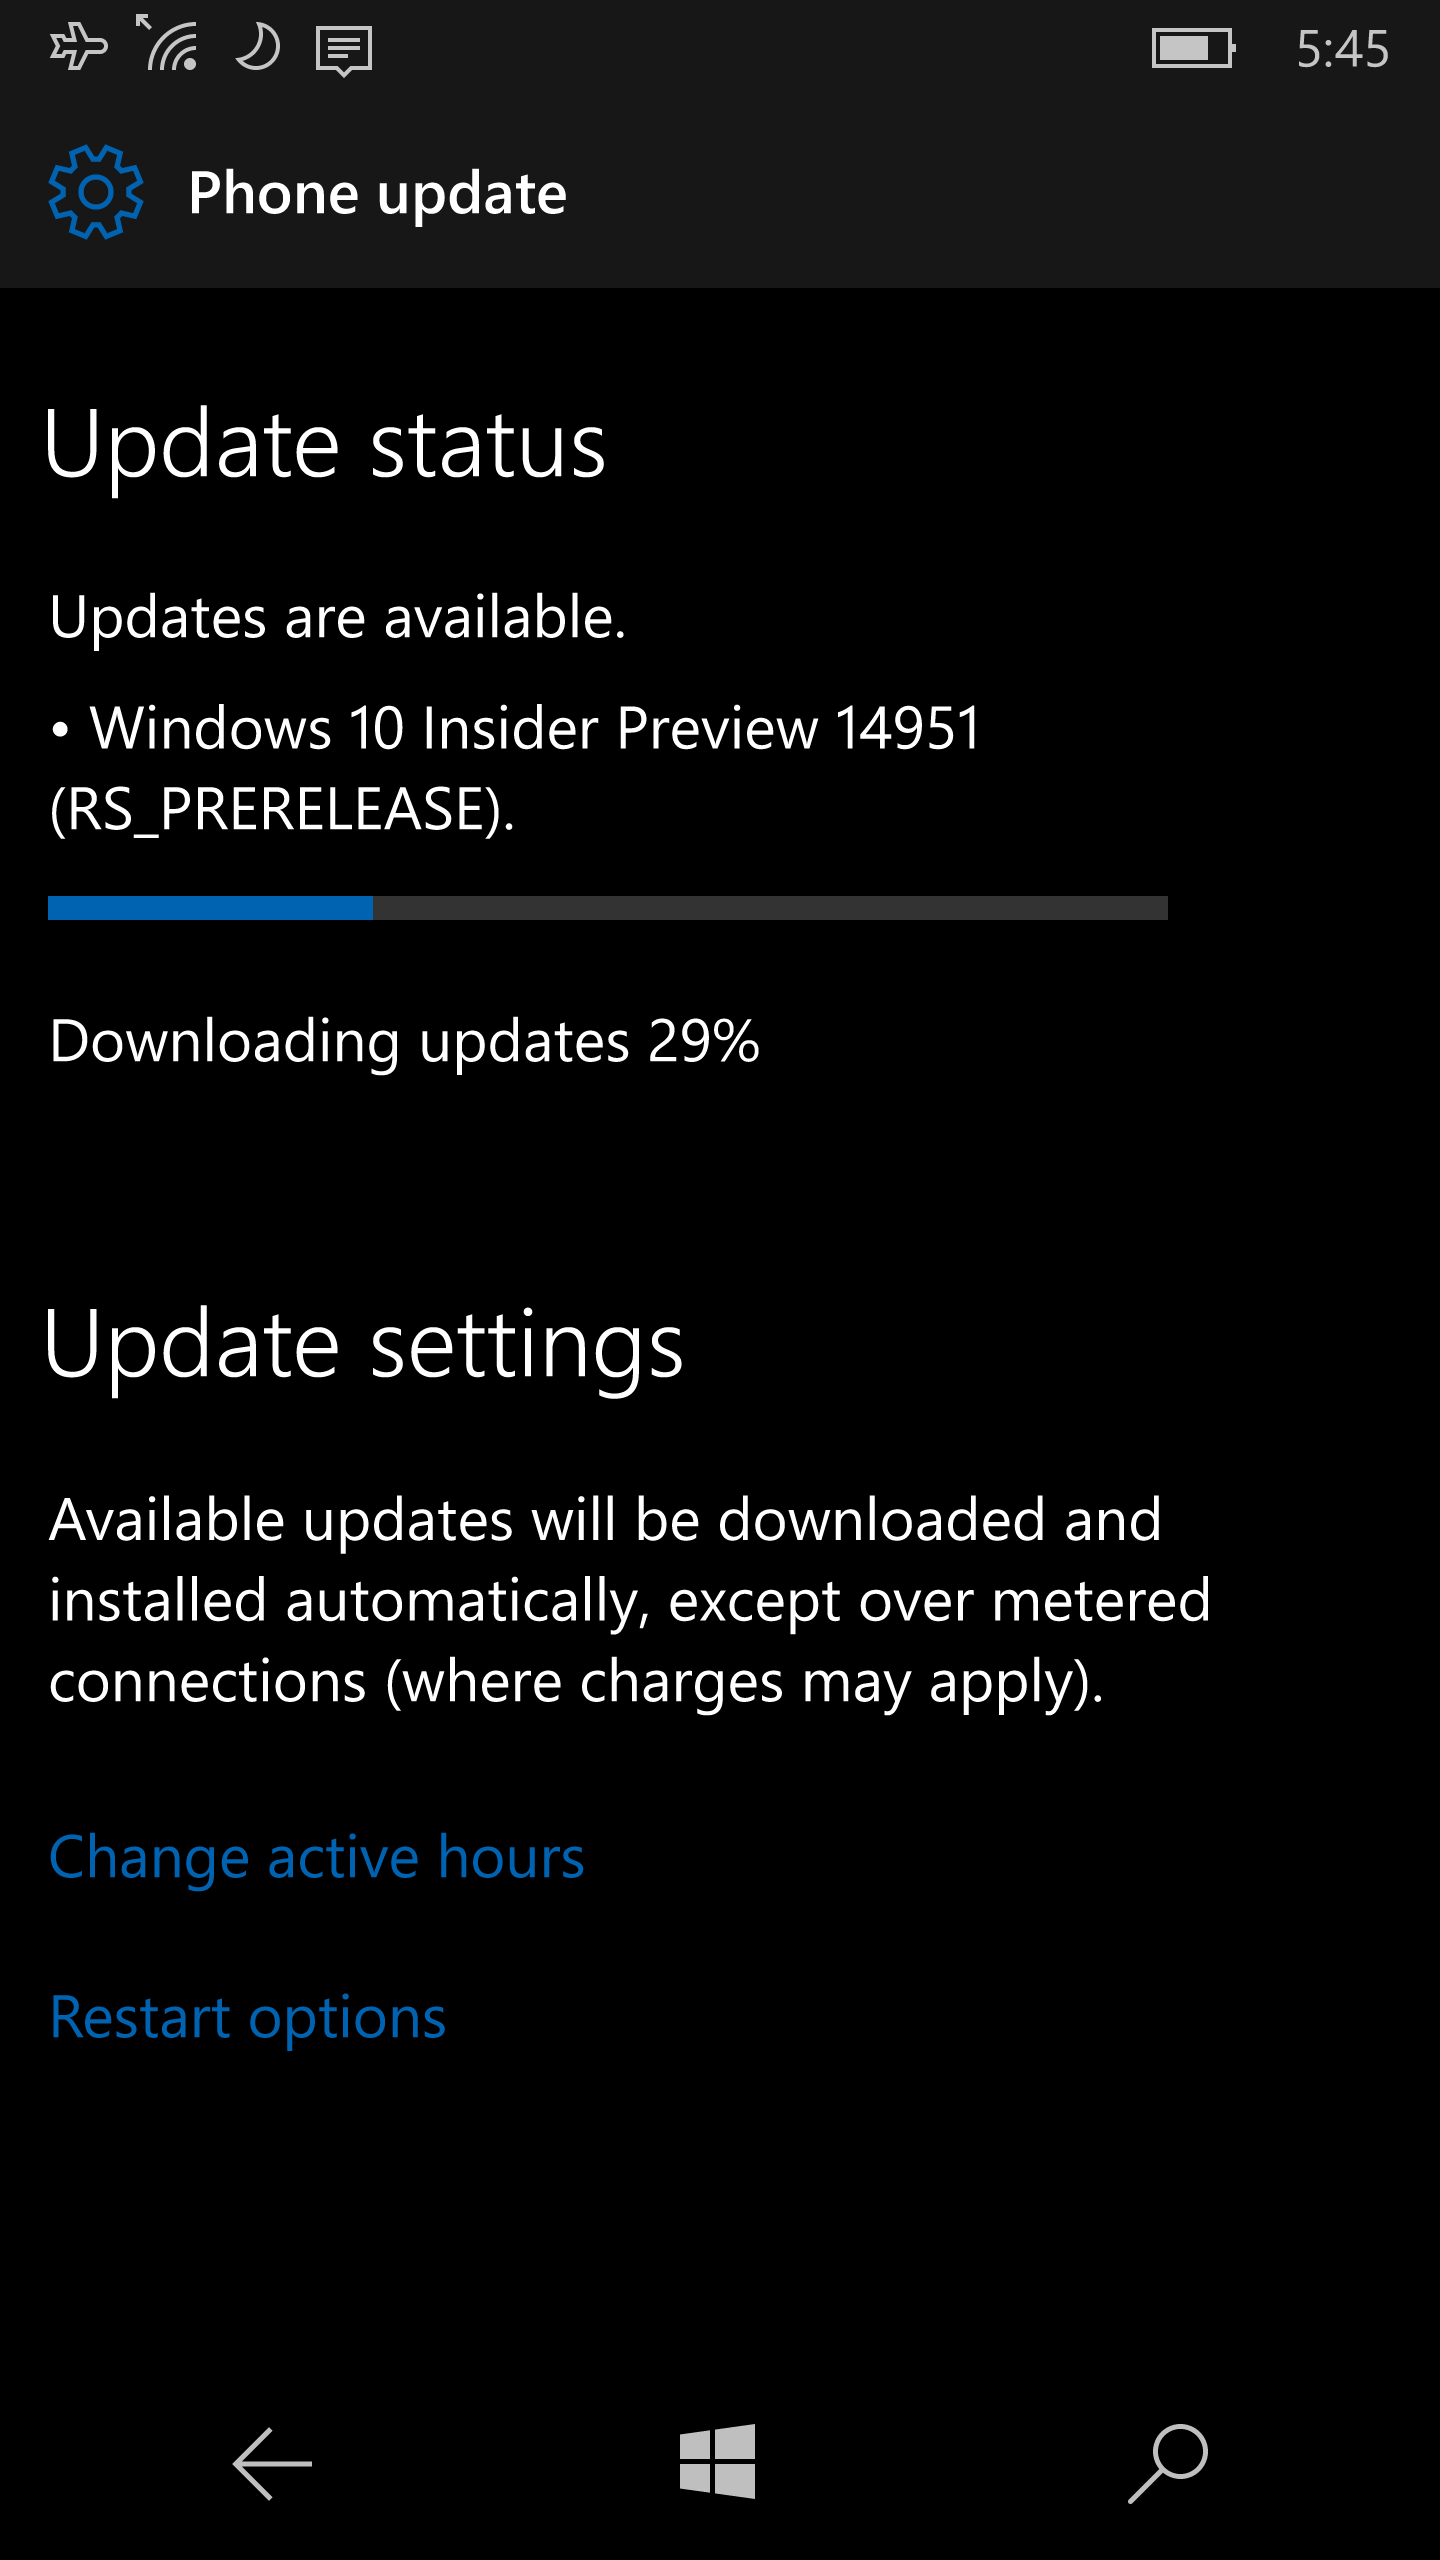Click the blue download progress bar
Viewport: 1440px width, 2560px height.
[608, 908]
